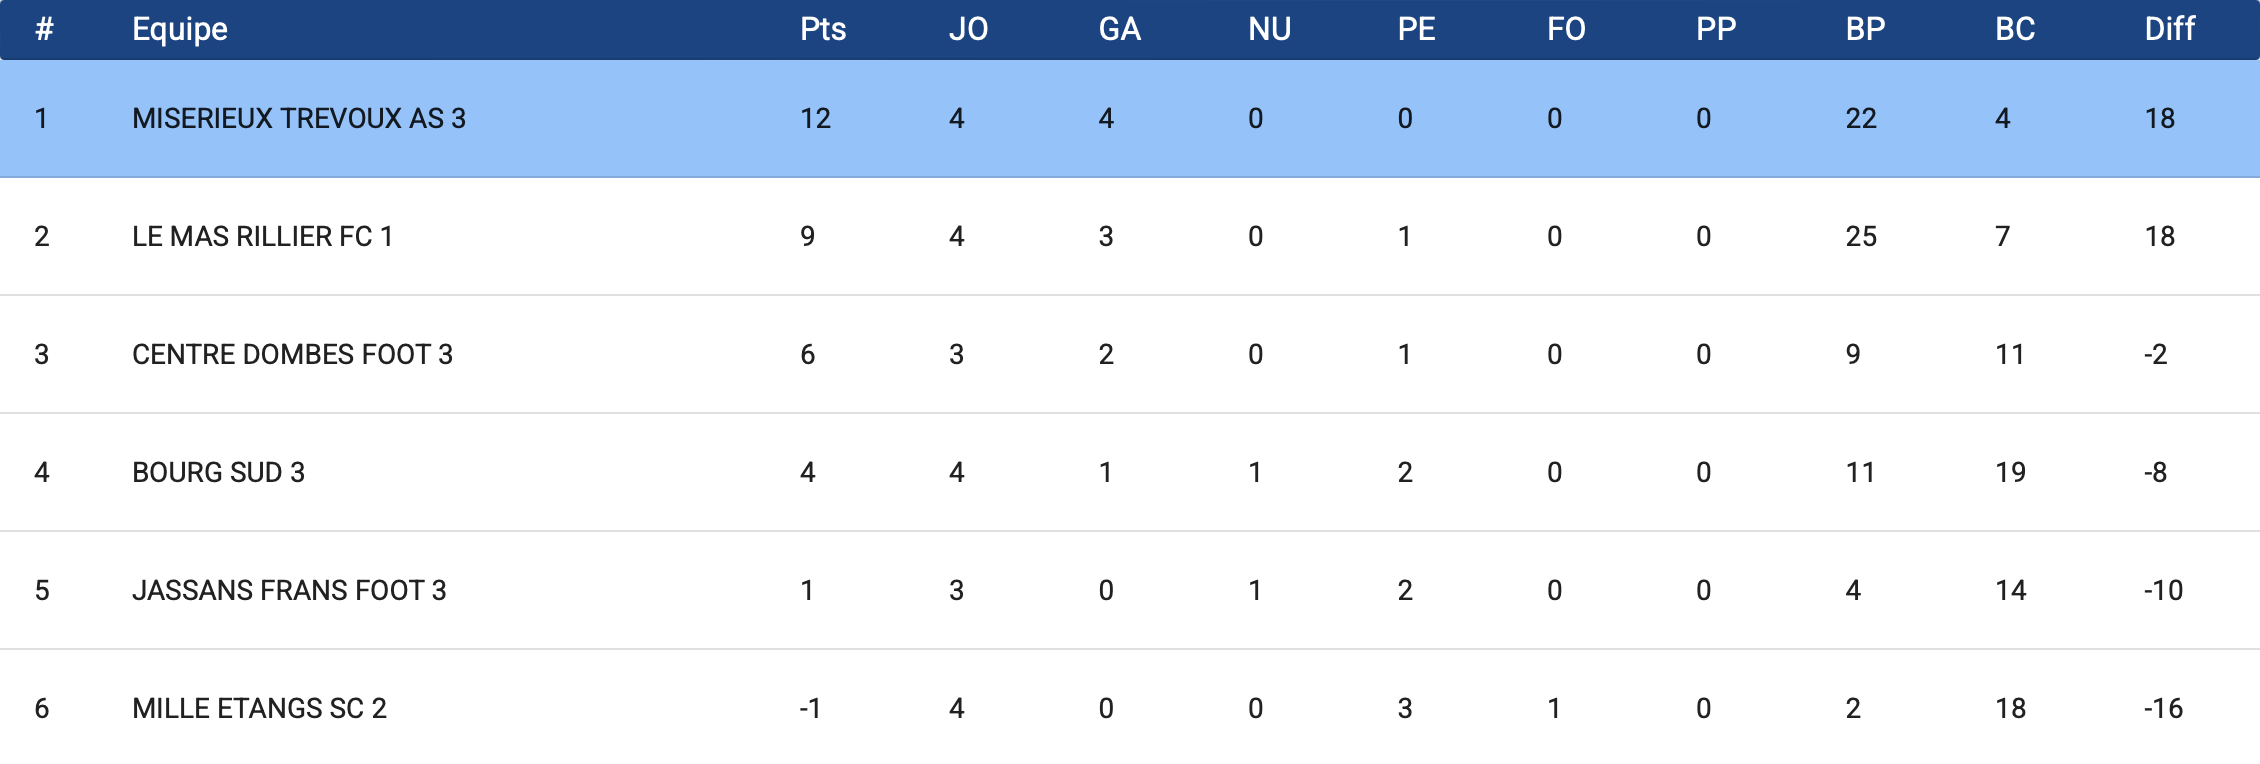This screenshot has height=764, width=2260.
Task: Click the # rank column header
Action: [x=44, y=29]
